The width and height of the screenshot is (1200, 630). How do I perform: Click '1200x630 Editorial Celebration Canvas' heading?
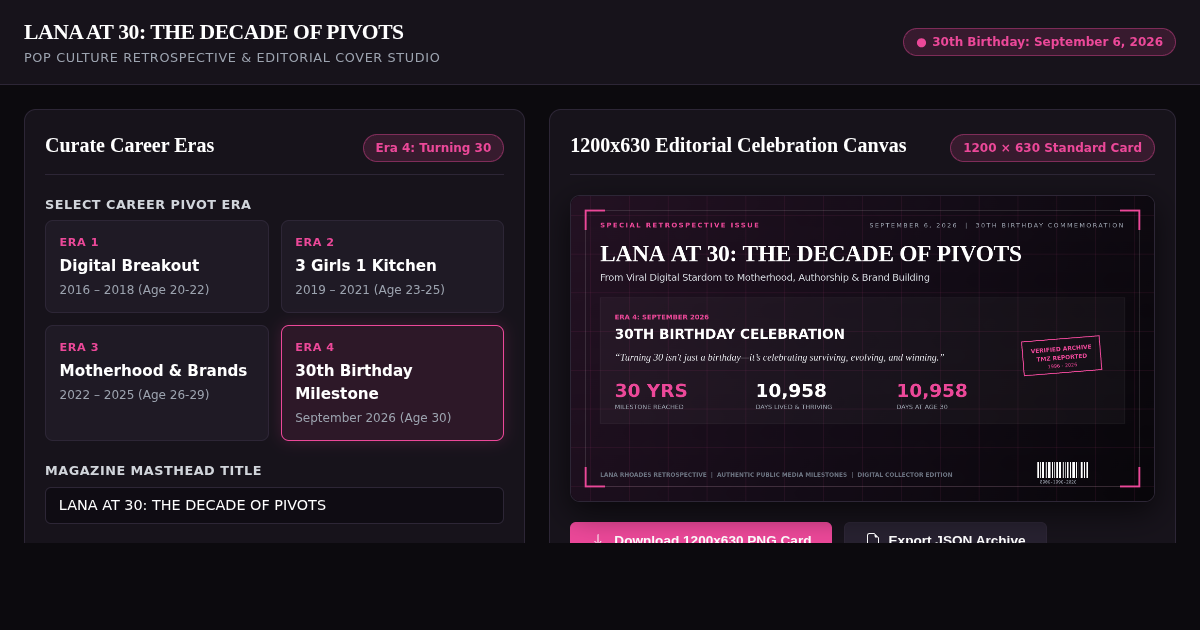click(738, 145)
